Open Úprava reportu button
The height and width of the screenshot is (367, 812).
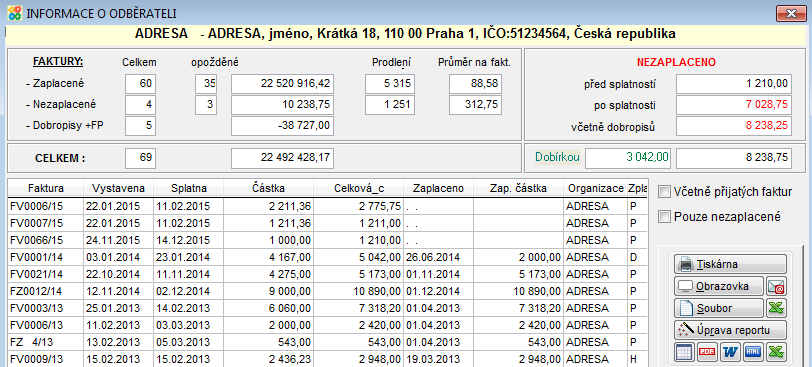click(730, 330)
